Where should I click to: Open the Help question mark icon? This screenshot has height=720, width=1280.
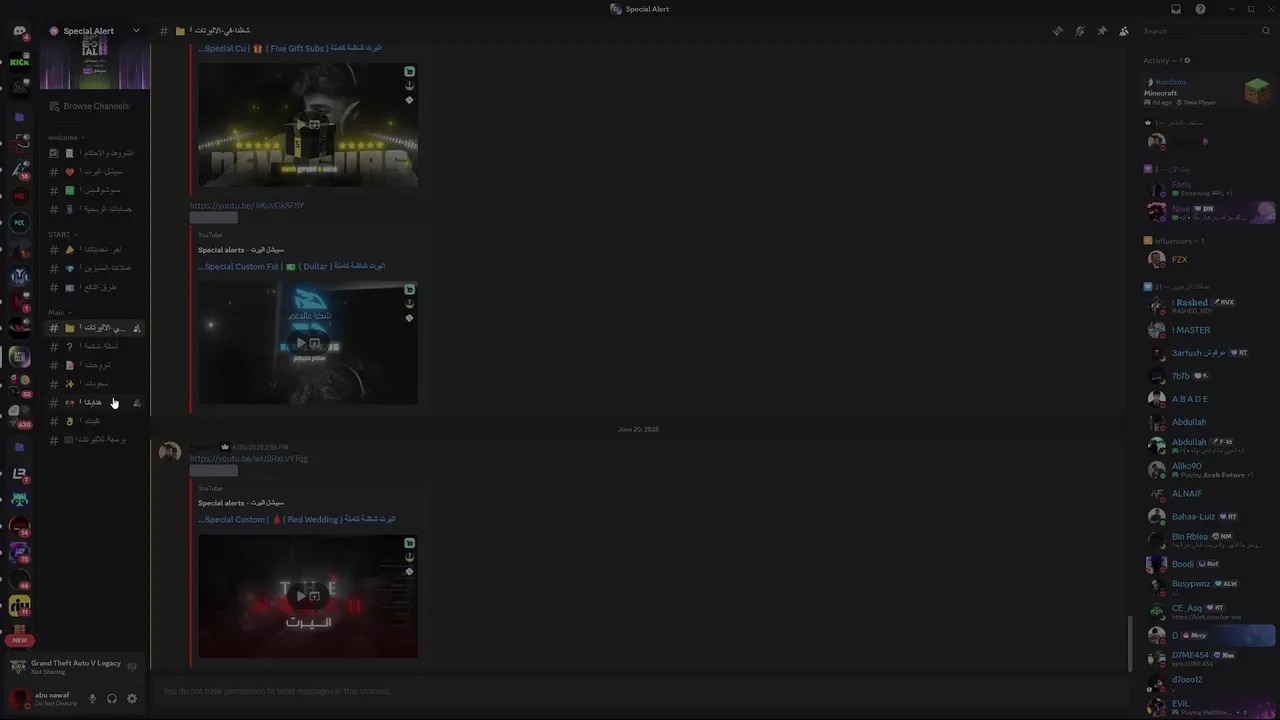point(1200,9)
